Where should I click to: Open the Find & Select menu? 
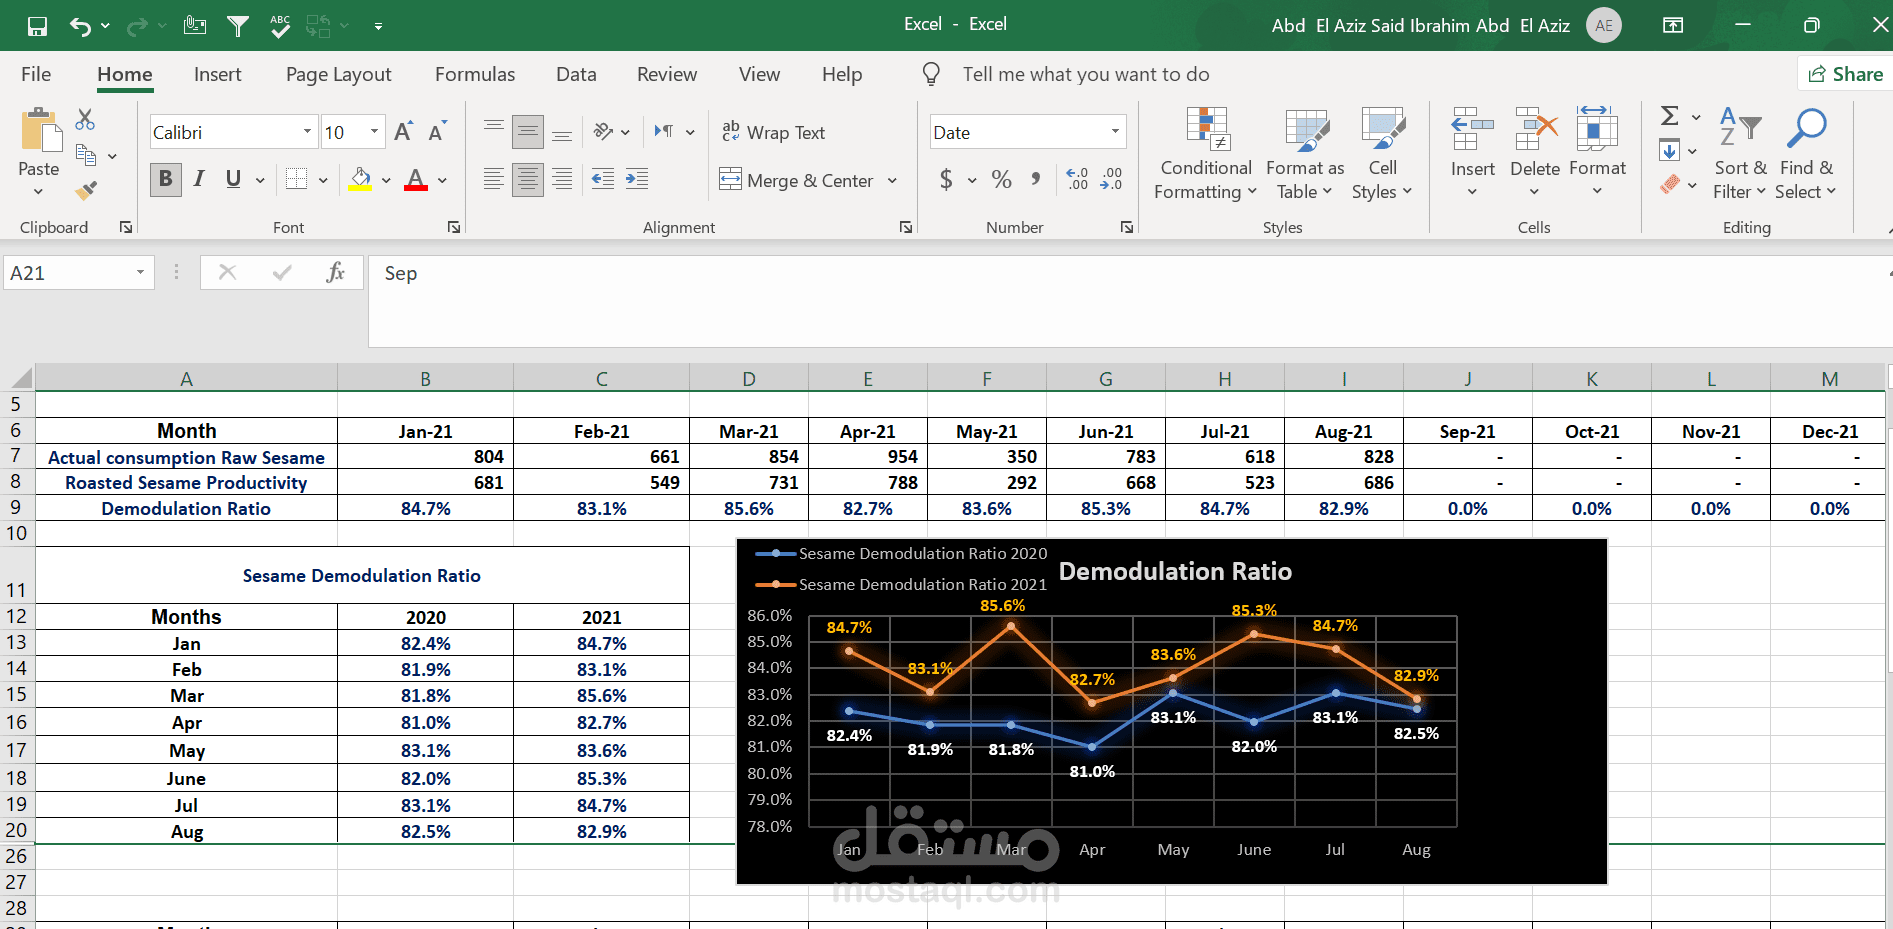click(x=1806, y=153)
